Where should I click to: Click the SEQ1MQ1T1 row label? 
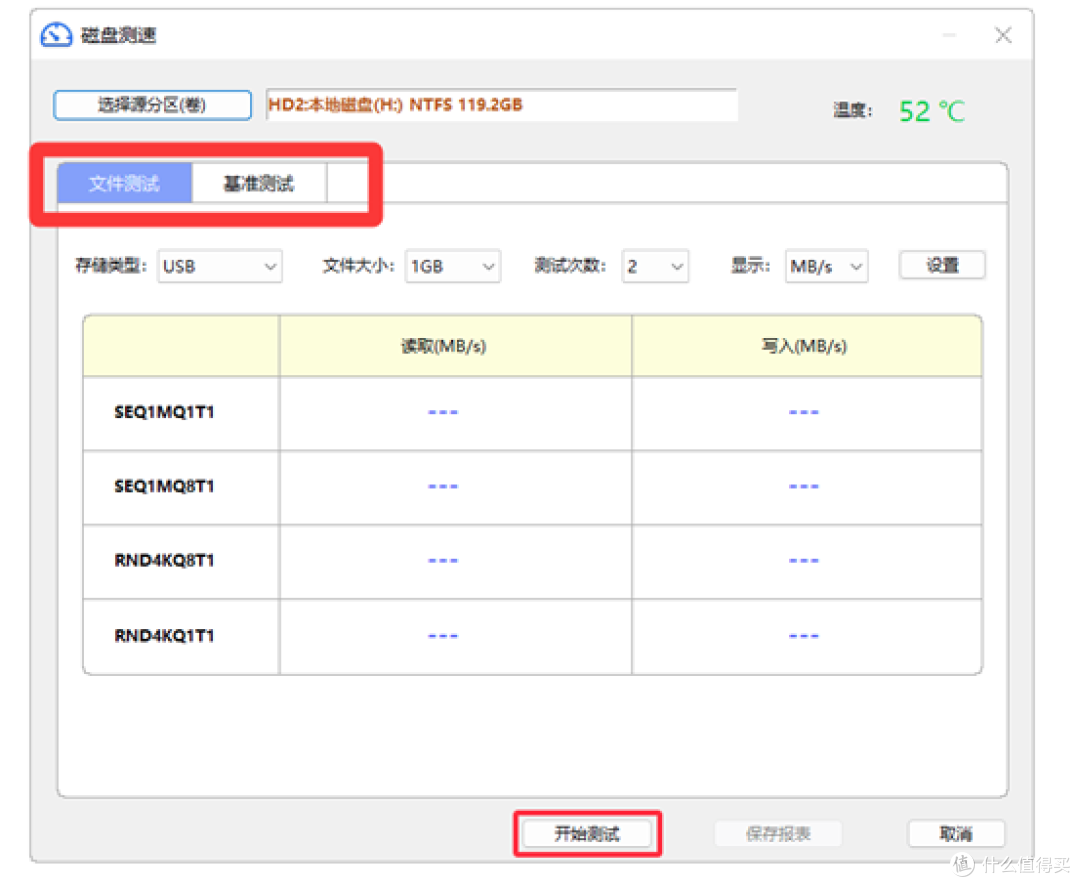164,413
